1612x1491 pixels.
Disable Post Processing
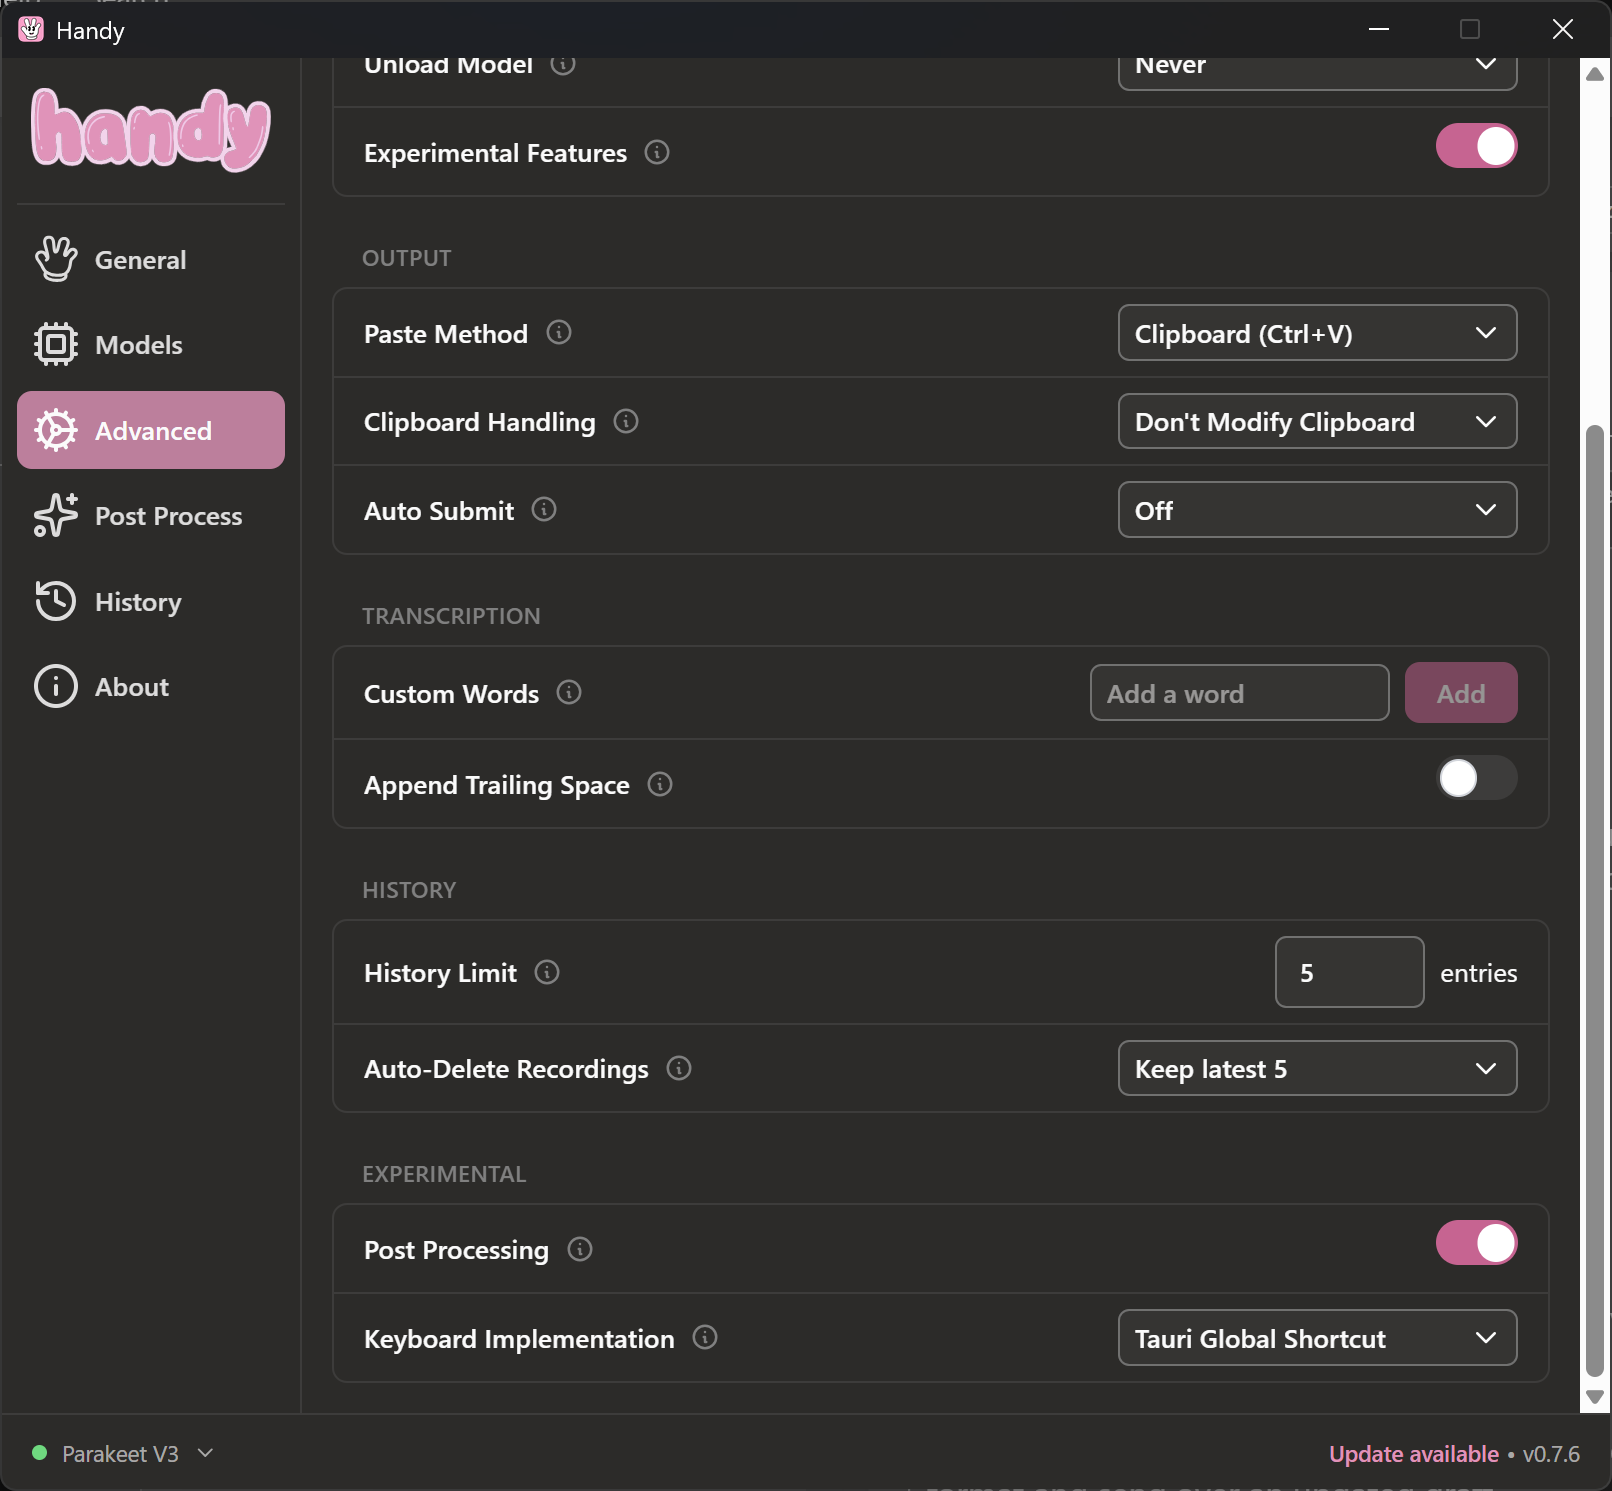(1477, 1242)
